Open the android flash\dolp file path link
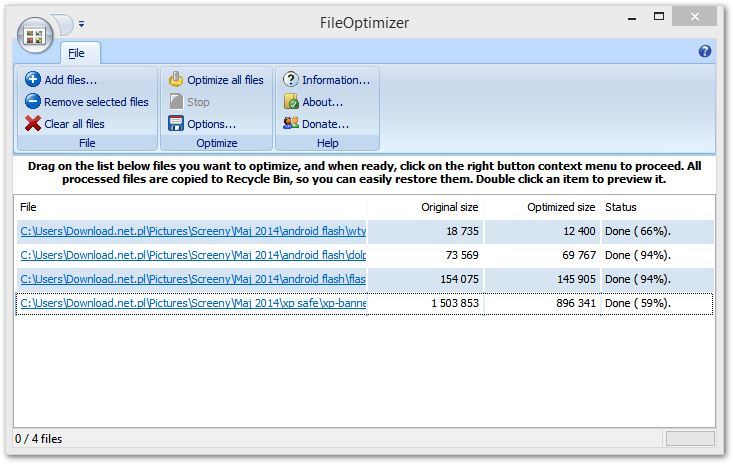 click(x=193, y=255)
